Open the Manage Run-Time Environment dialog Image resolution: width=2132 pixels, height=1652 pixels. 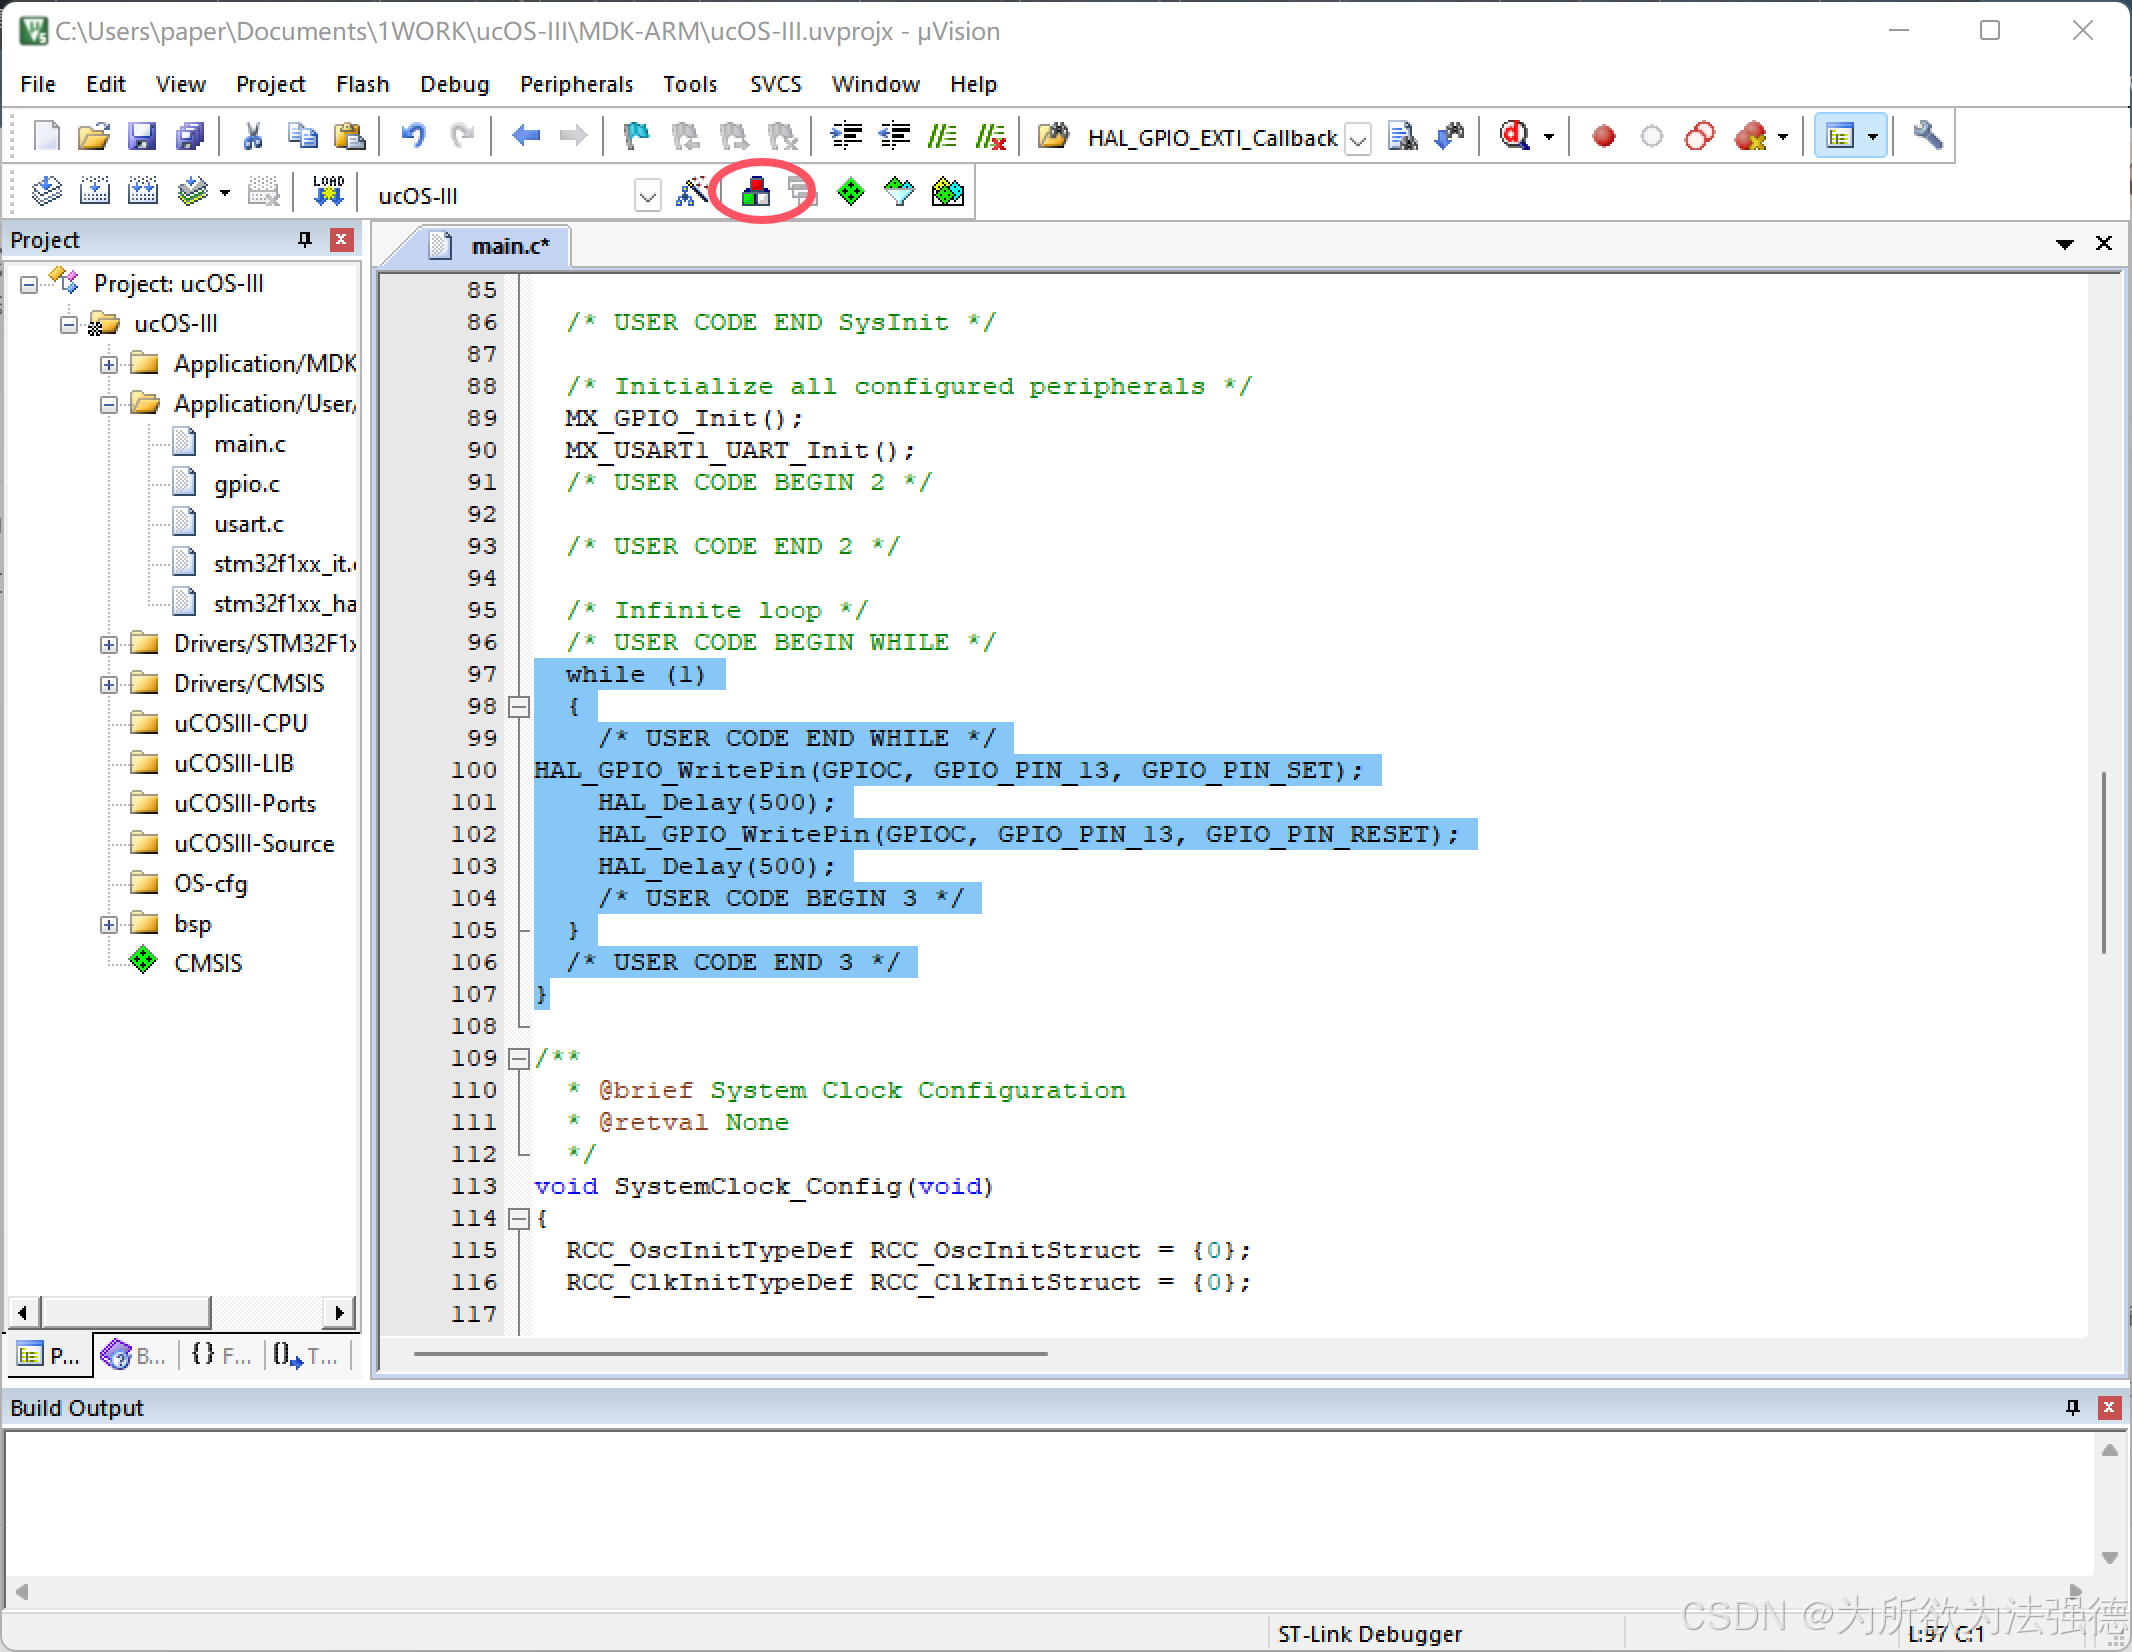(x=755, y=191)
